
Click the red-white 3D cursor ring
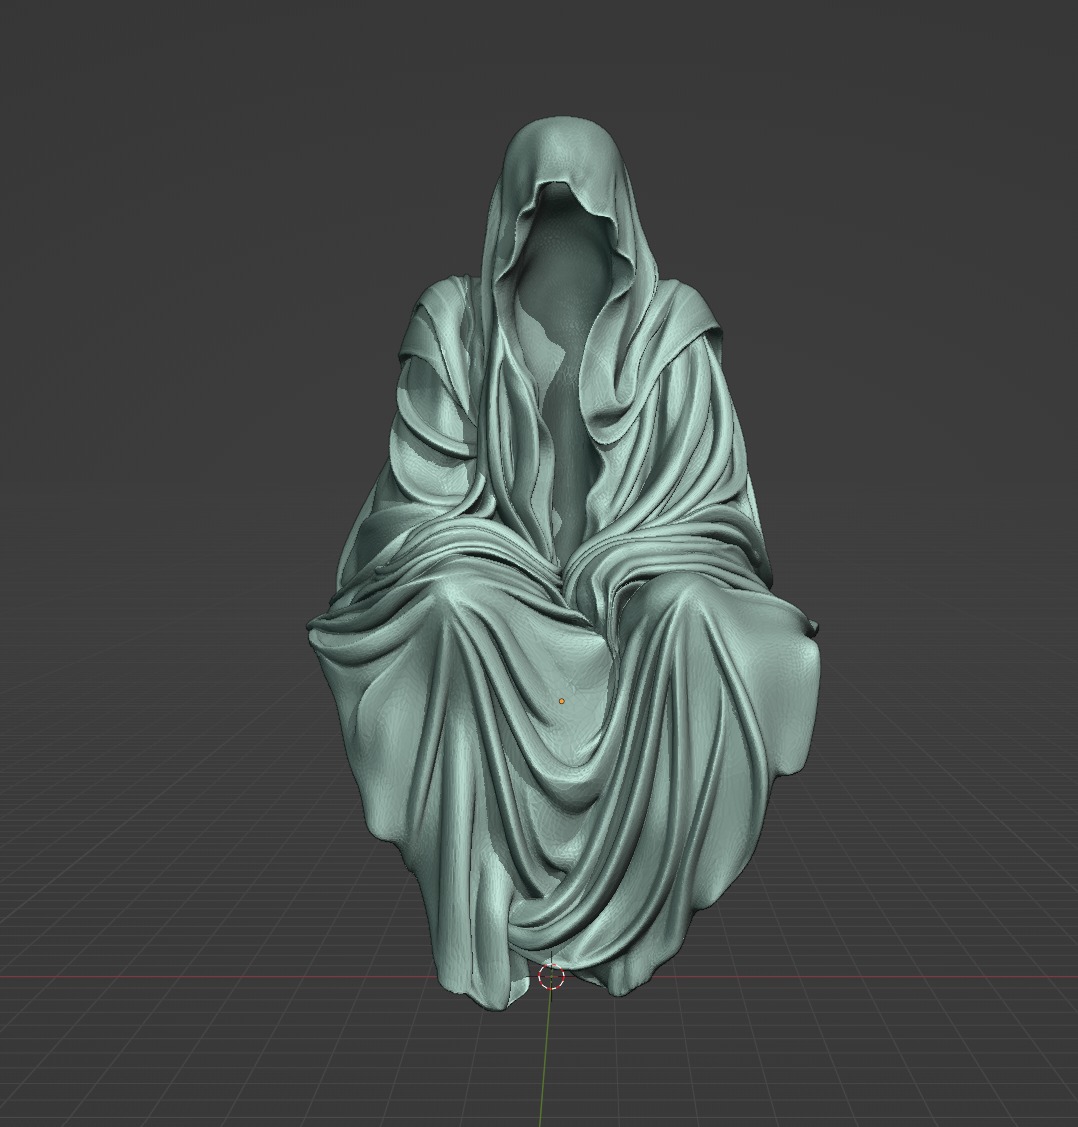(x=551, y=976)
